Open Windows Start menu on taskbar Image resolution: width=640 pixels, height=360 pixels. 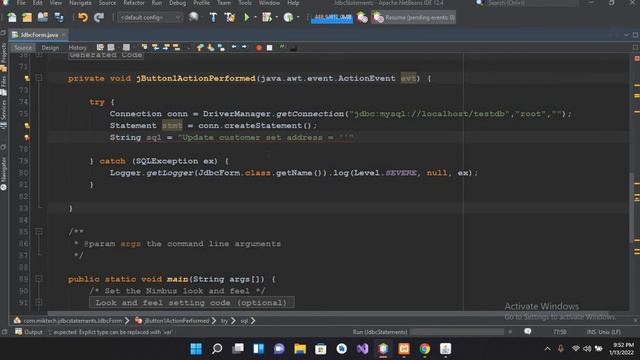click(196, 349)
